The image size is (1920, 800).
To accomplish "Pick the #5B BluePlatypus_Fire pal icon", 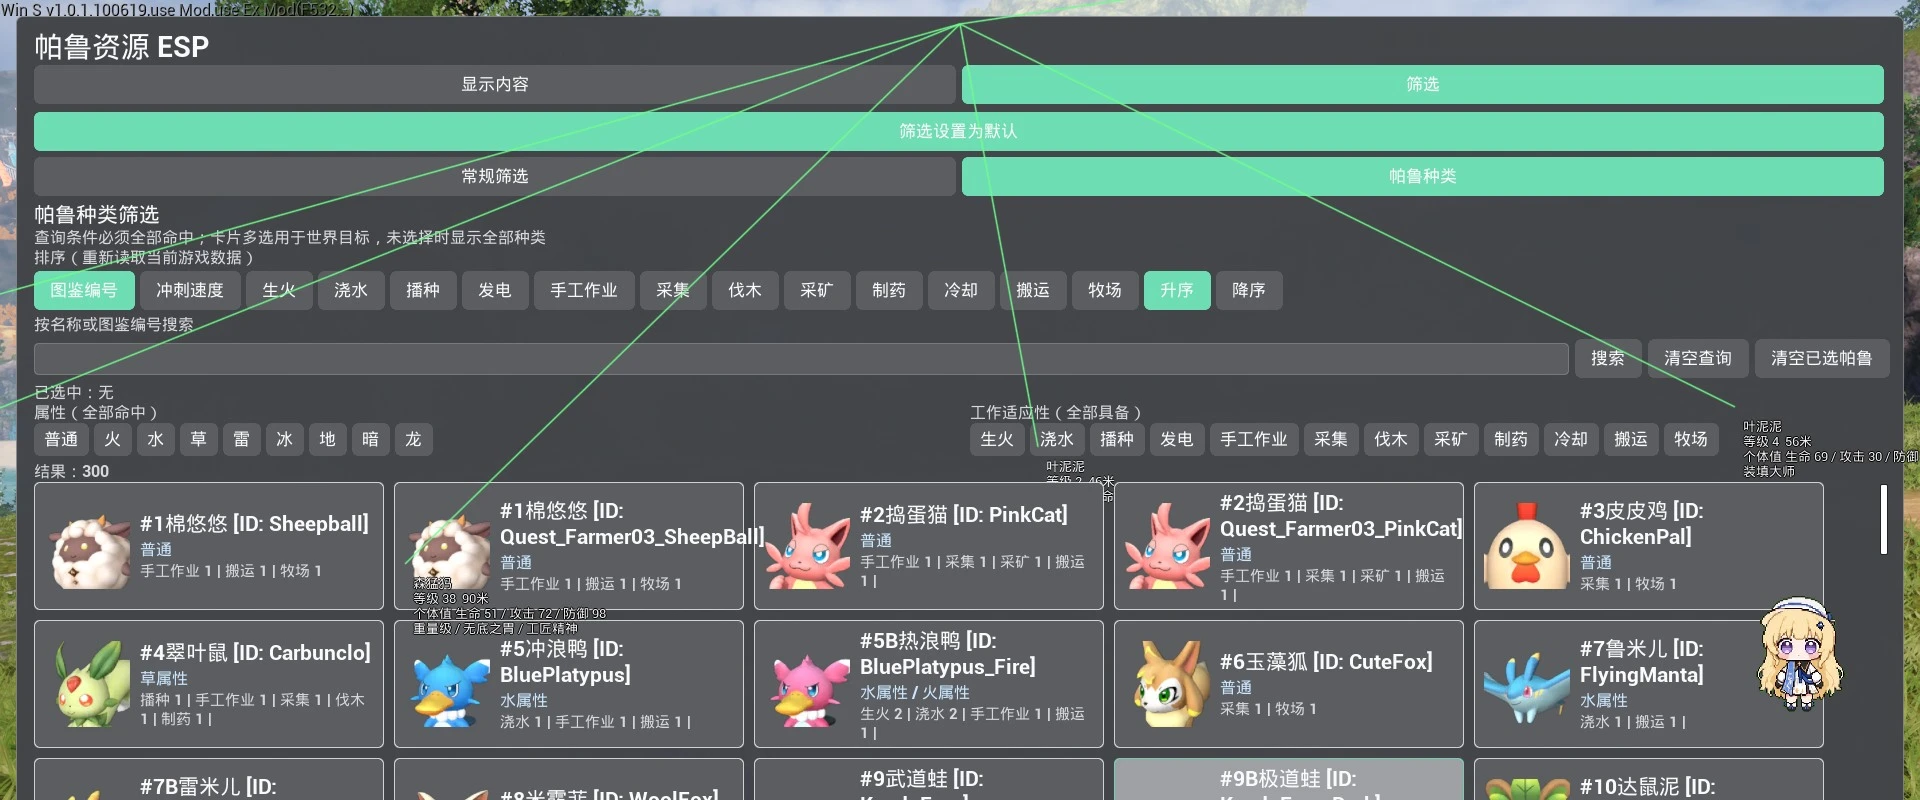I will click(808, 688).
